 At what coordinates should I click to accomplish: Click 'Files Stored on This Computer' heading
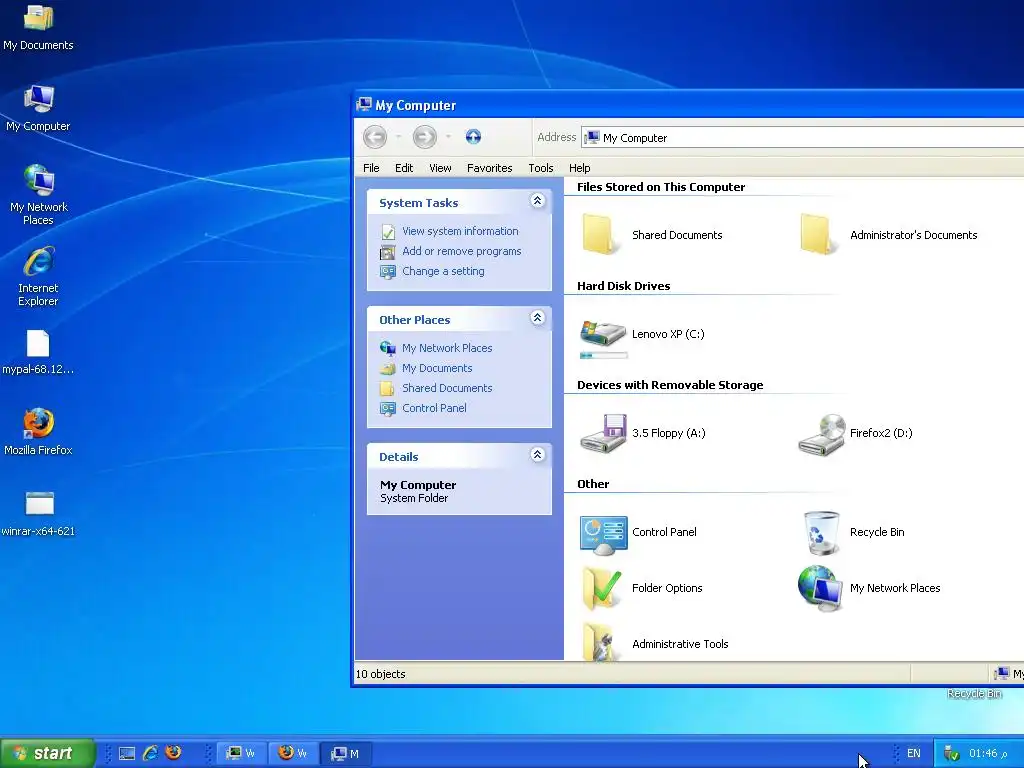tap(661, 187)
